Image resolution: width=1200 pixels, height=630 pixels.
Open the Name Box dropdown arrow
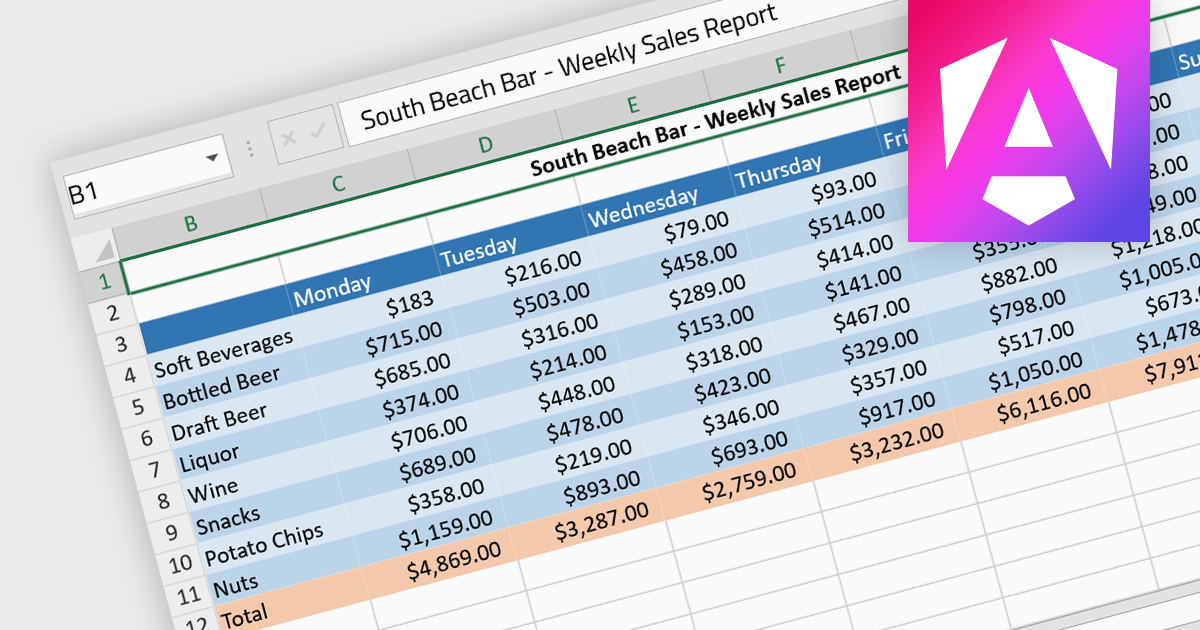(212, 158)
